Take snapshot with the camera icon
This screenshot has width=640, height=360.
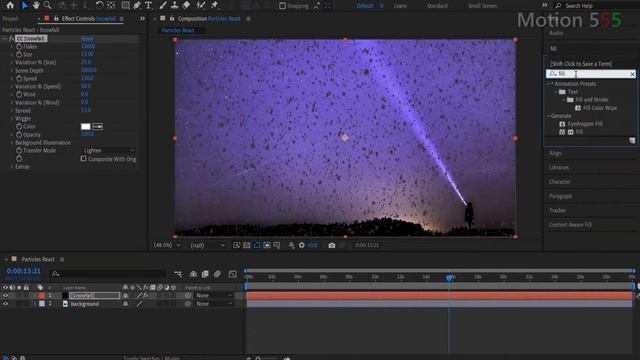coord(332,245)
